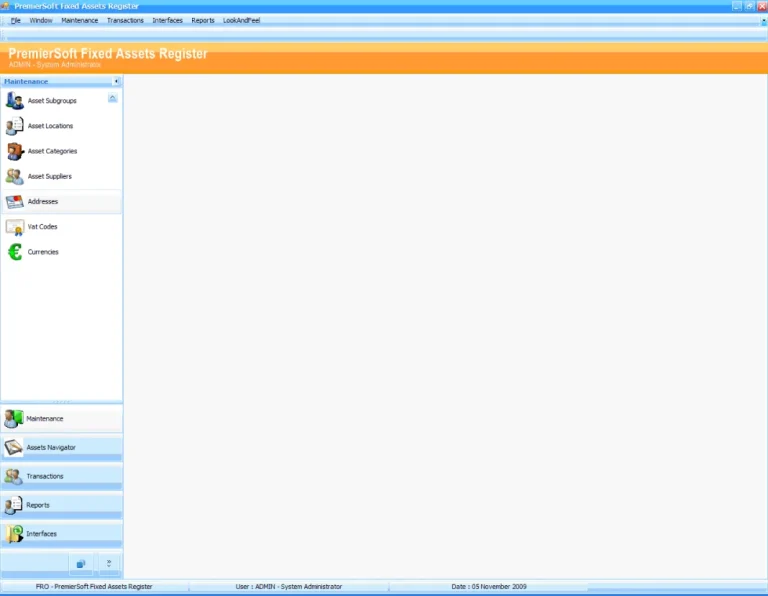The image size is (768, 596).
Task: Click the Asset Categories label
Action: pyautogui.click(x=52, y=151)
